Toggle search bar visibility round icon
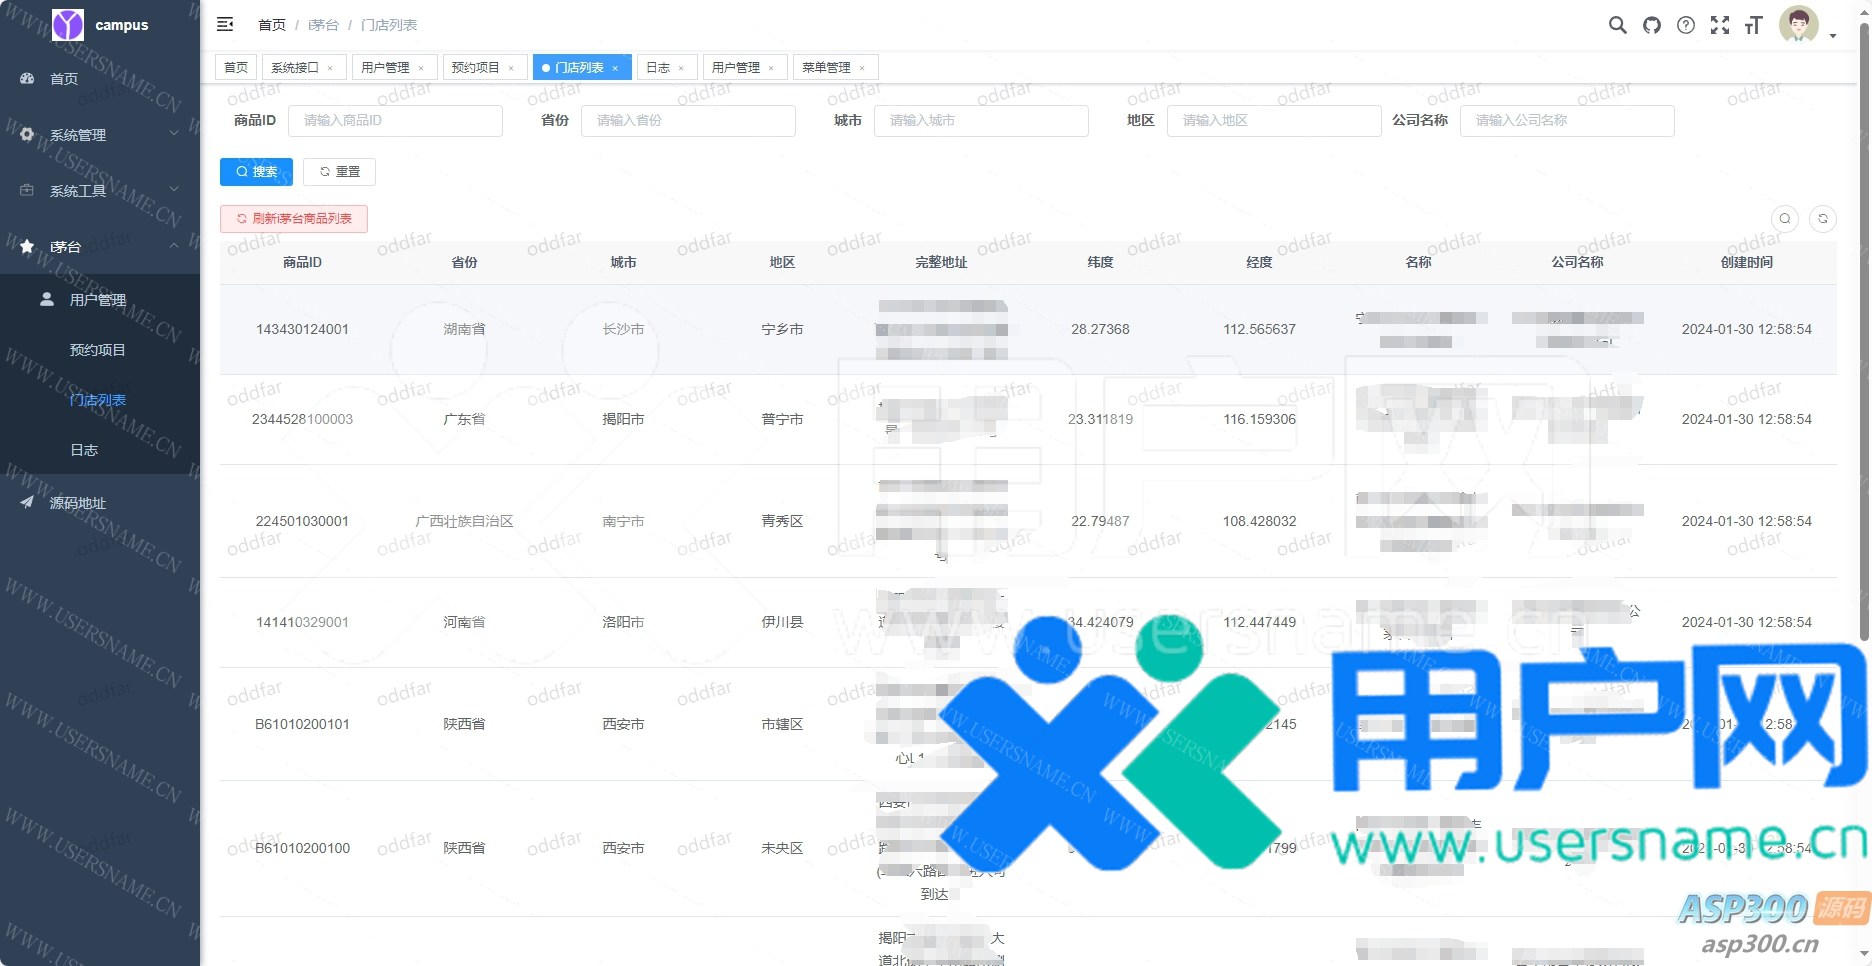This screenshot has height=966, width=1872. point(1785,219)
